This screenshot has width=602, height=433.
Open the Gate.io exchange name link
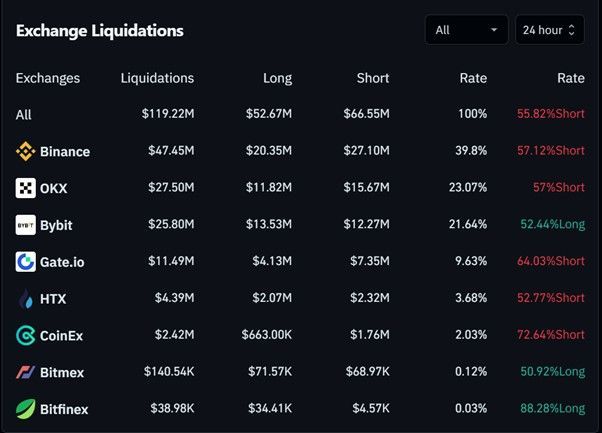[x=62, y=262]
